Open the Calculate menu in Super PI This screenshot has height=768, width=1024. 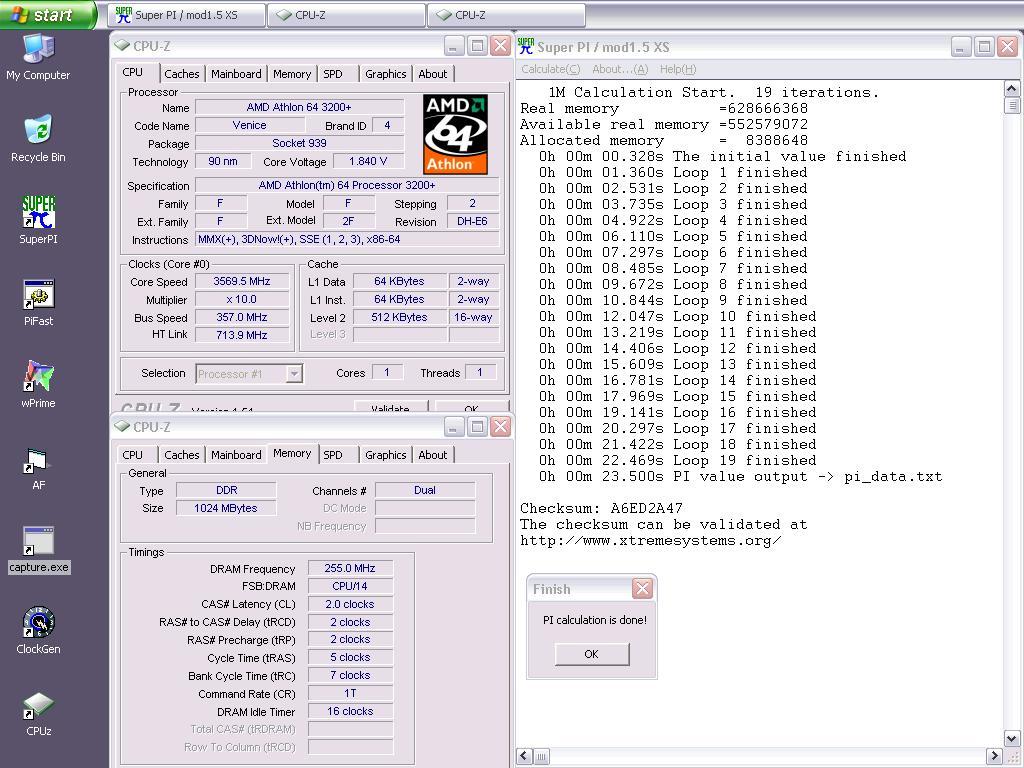point(551,69)
